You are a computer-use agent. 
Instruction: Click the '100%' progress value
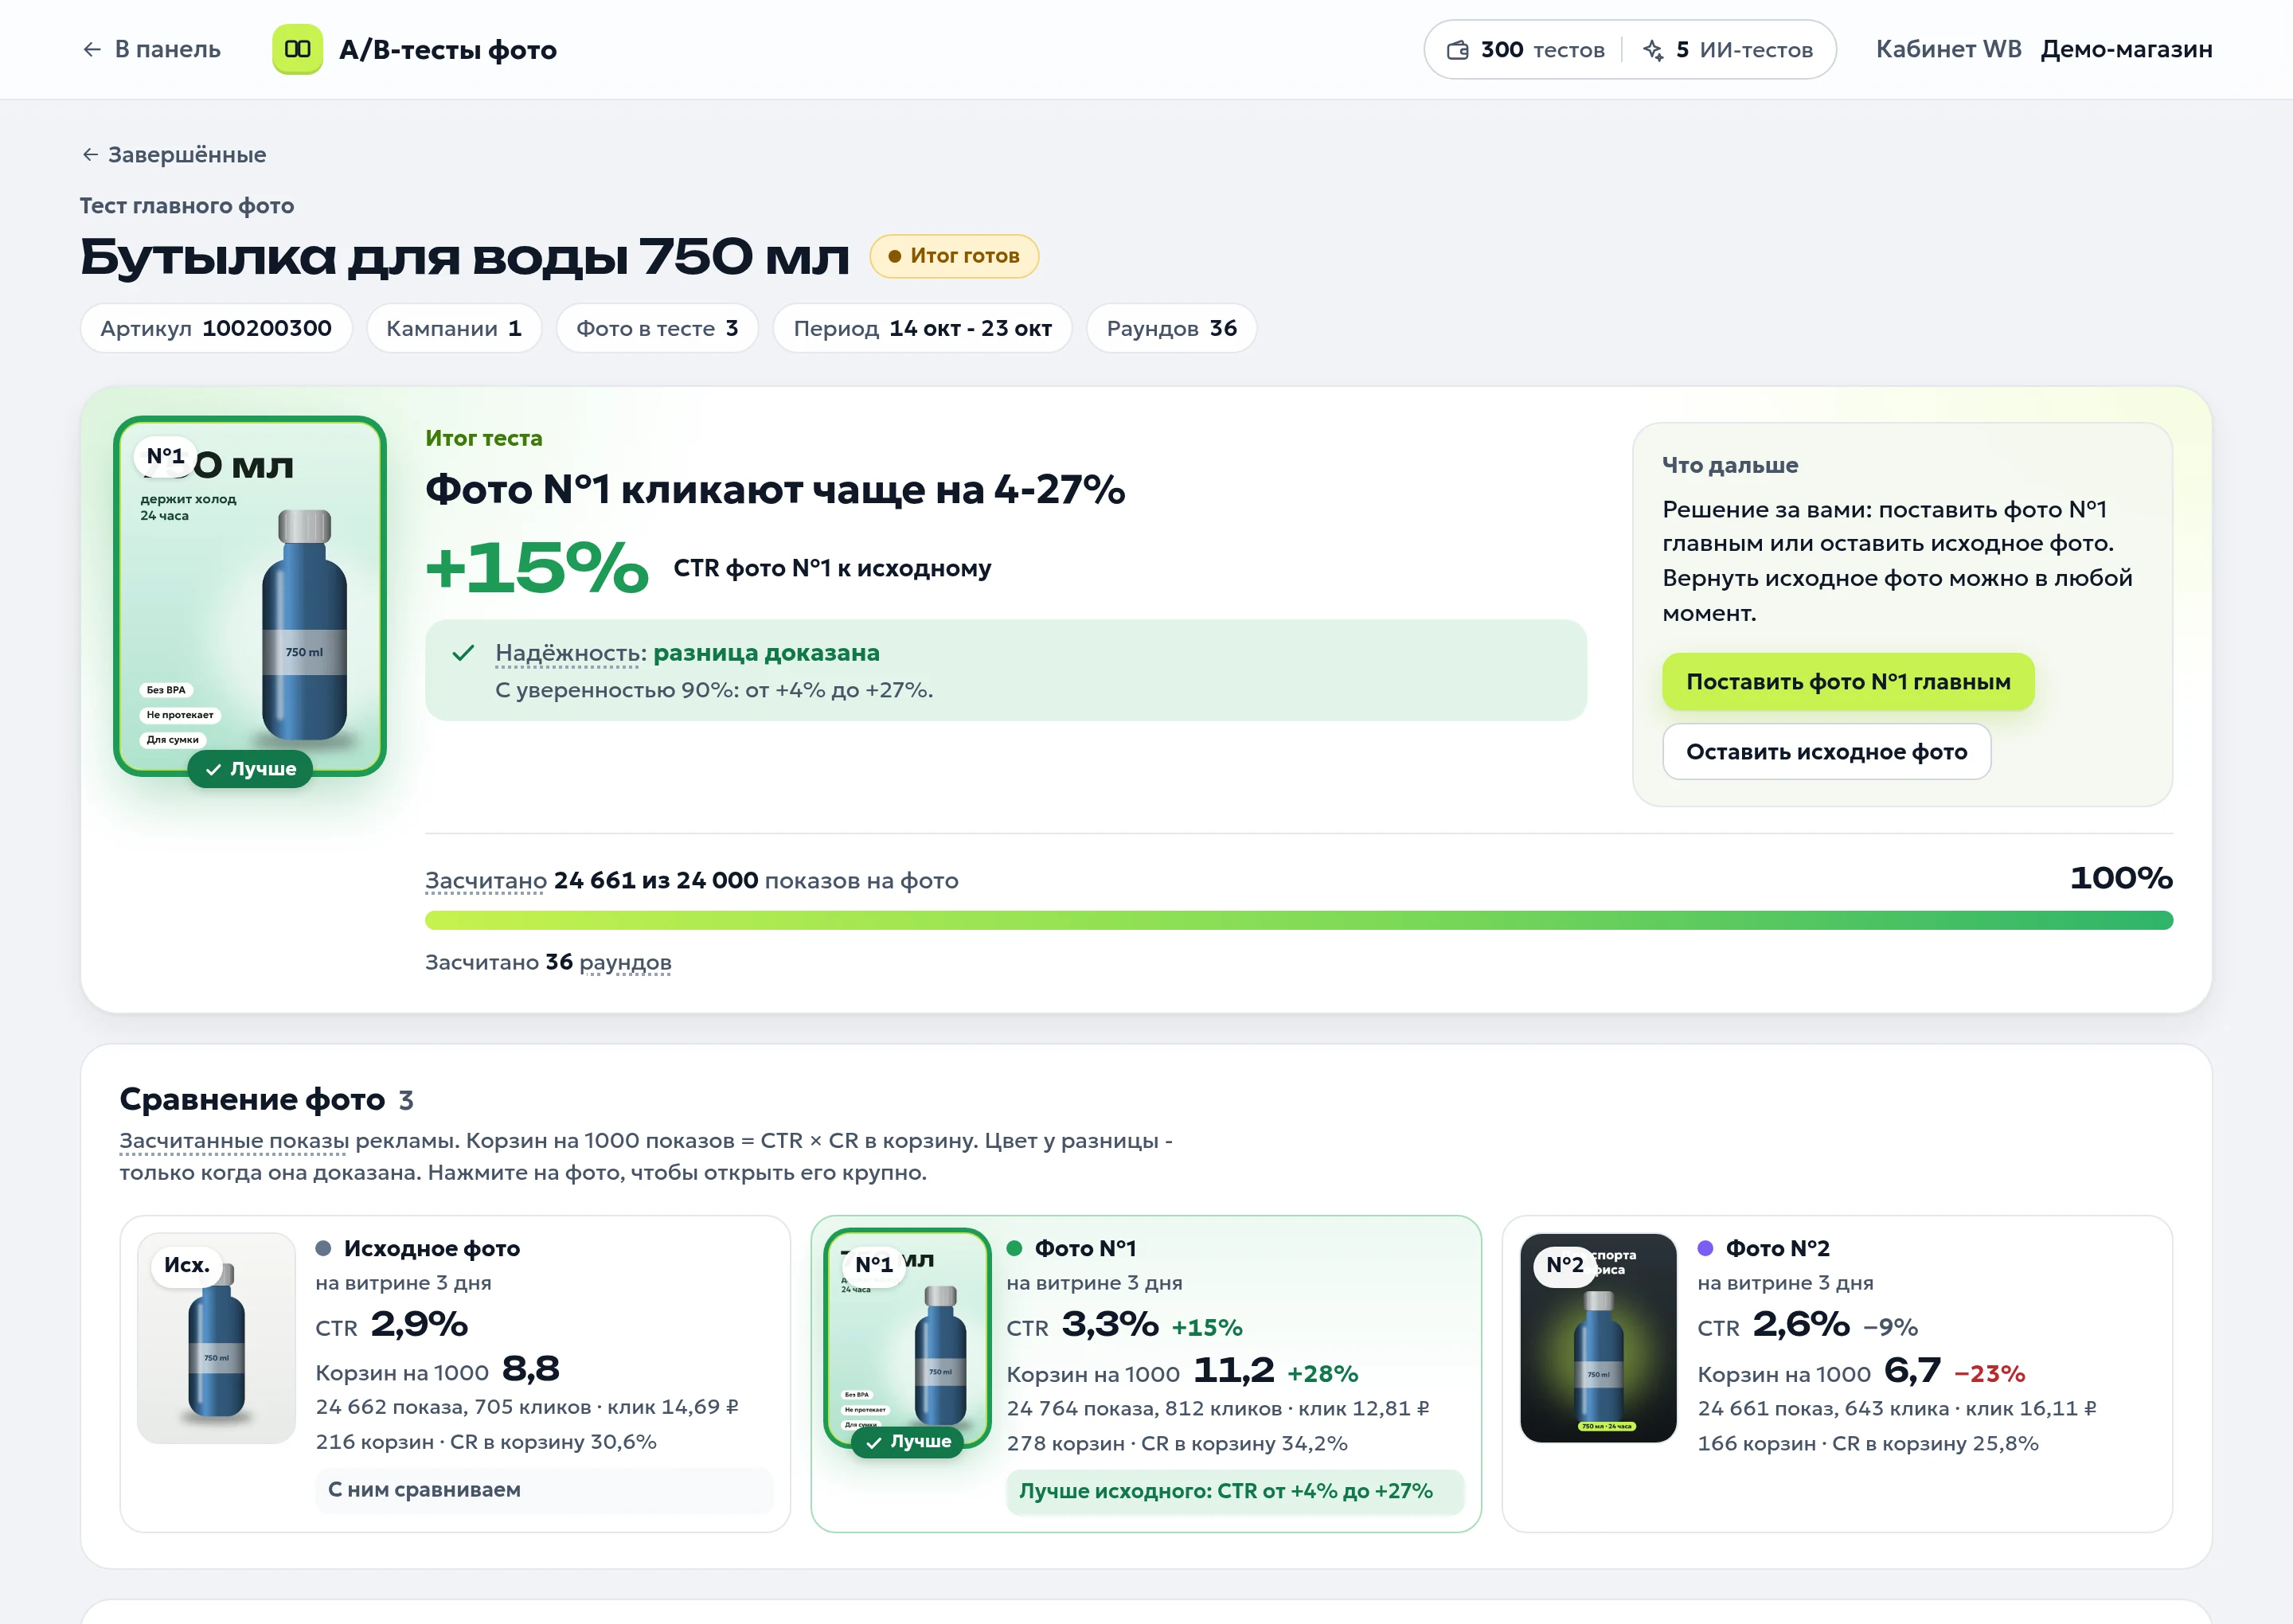pyautogui.click(x=2121, y=878)
